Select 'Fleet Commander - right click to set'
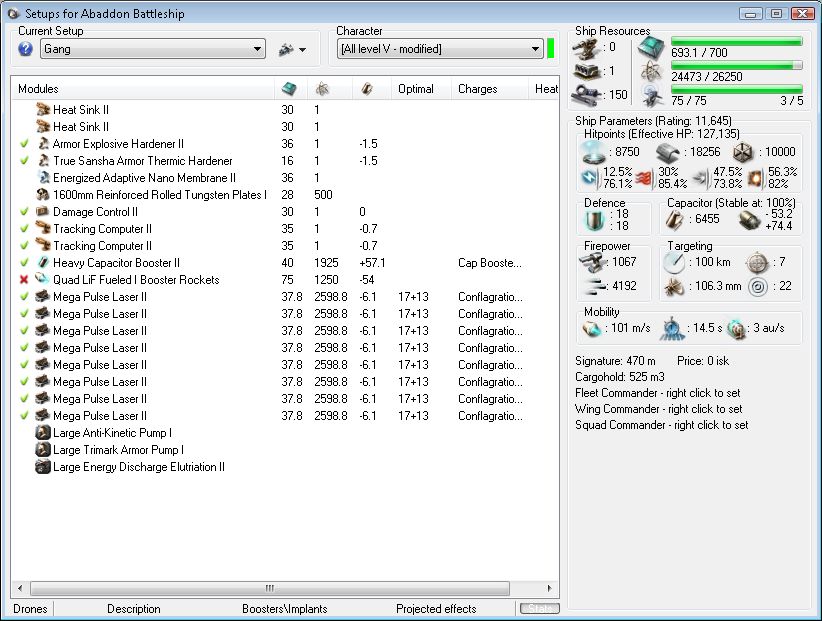Viewport: 822px width, 621px height. click(x=657, y=393)
